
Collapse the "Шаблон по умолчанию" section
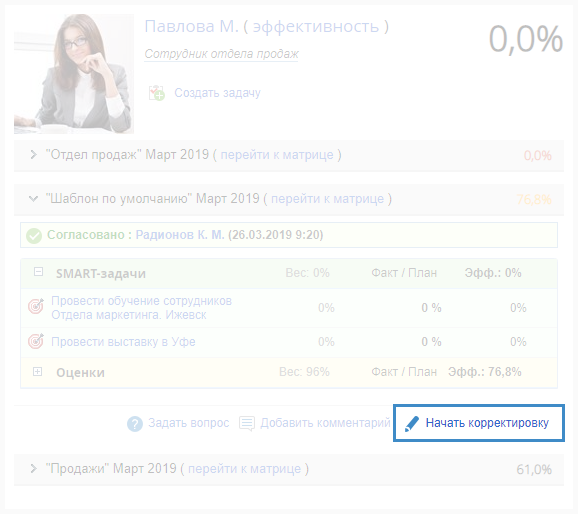point(34,199)
